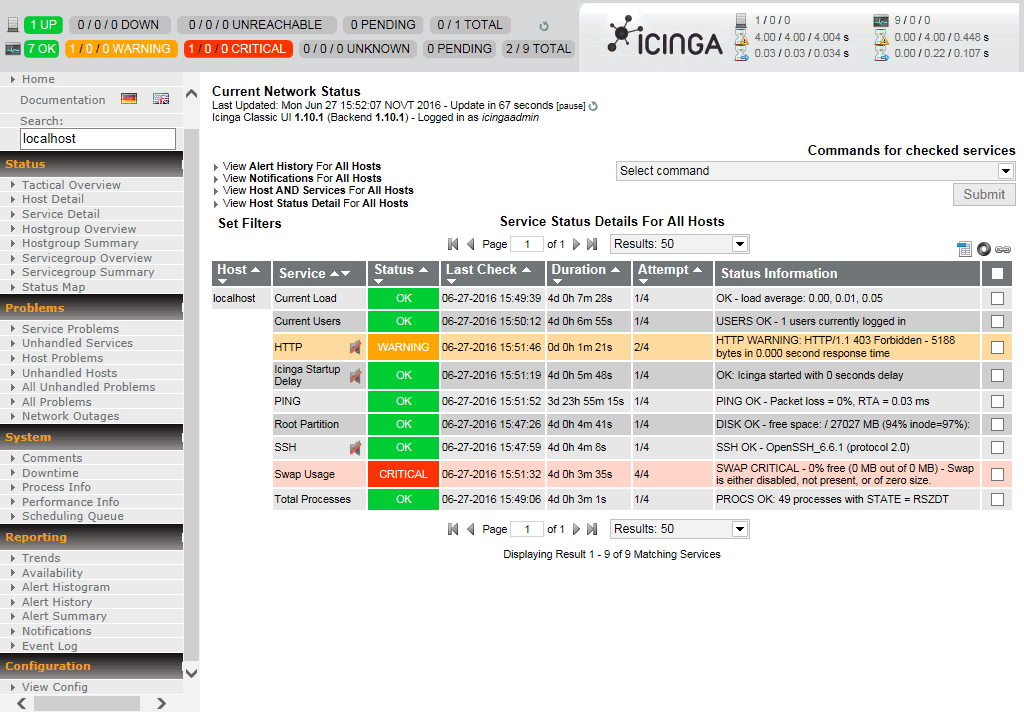1024x712 pixels.
Task: Open the German documentation flag icon
Action: tap(128, 99)
